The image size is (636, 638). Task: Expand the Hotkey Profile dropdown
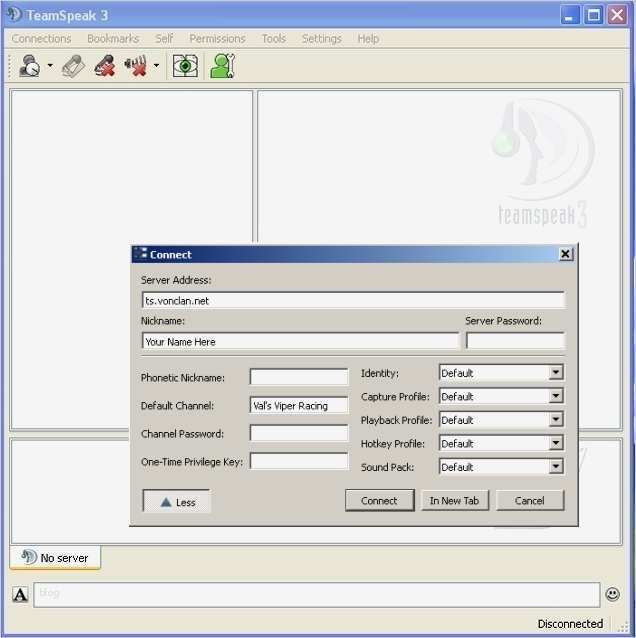555,443
